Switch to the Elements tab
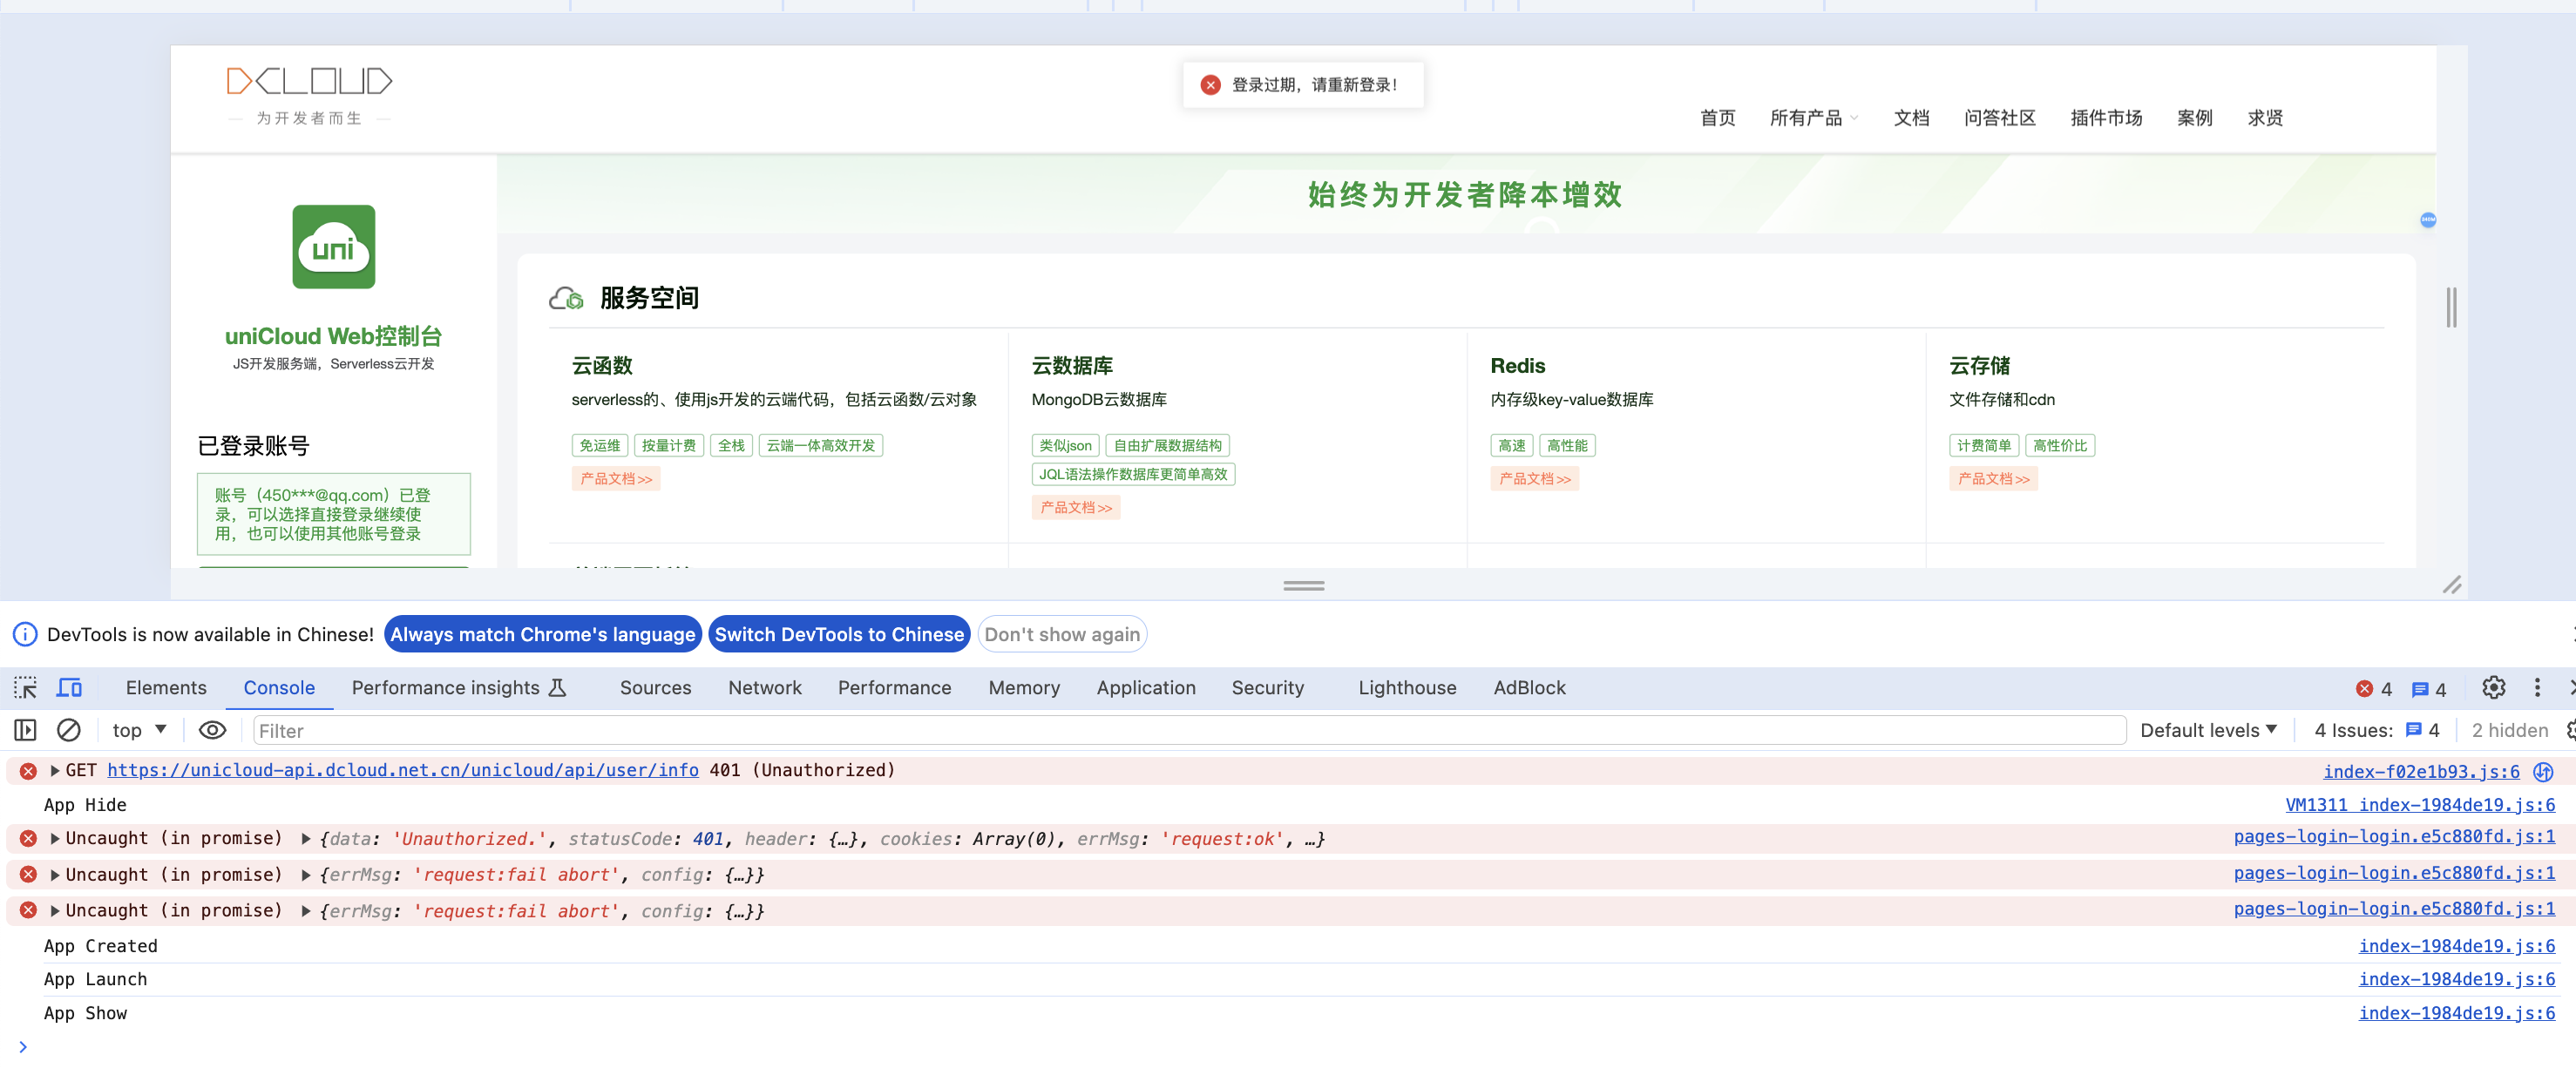The height and width of the screenshot is (1068, 2576). (x=166, y=688)
